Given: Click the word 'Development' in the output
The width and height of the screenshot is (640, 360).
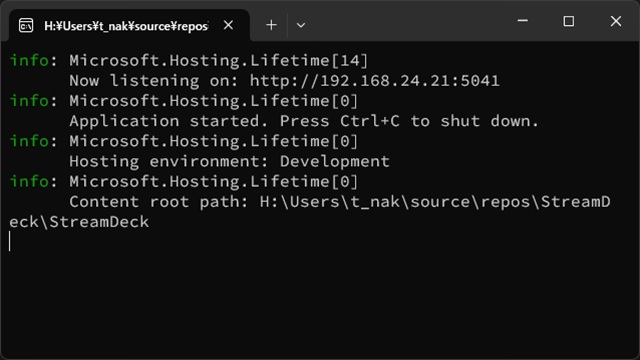Looking at the screenshot, I should point(335,162).
